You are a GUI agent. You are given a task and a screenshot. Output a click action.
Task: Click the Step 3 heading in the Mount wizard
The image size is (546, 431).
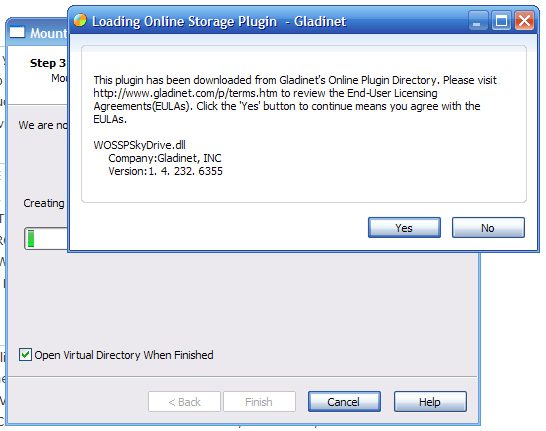pos(48,63)
